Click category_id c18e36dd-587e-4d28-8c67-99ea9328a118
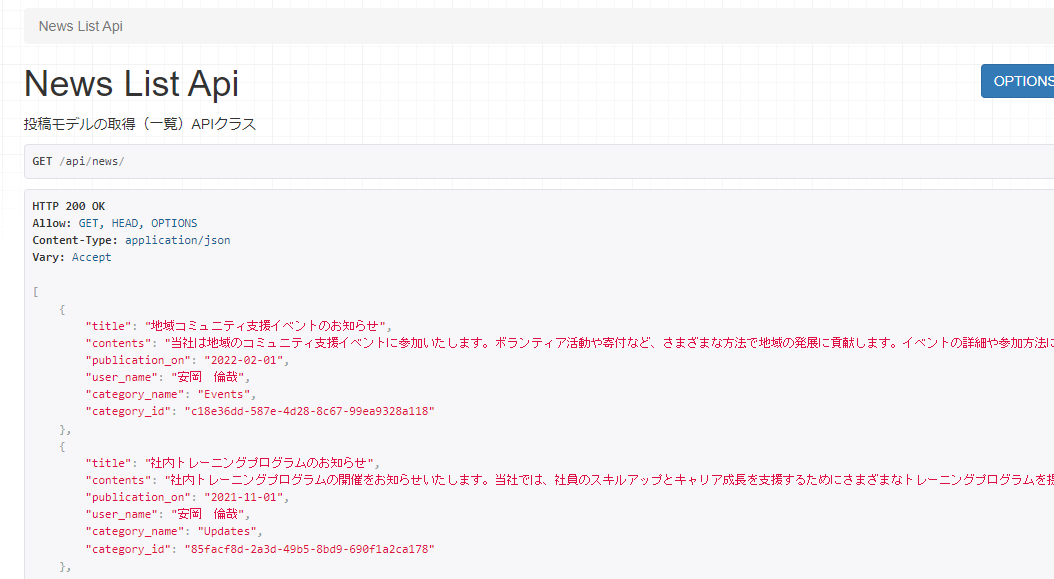1054x579 pixels. pos(309,411)
